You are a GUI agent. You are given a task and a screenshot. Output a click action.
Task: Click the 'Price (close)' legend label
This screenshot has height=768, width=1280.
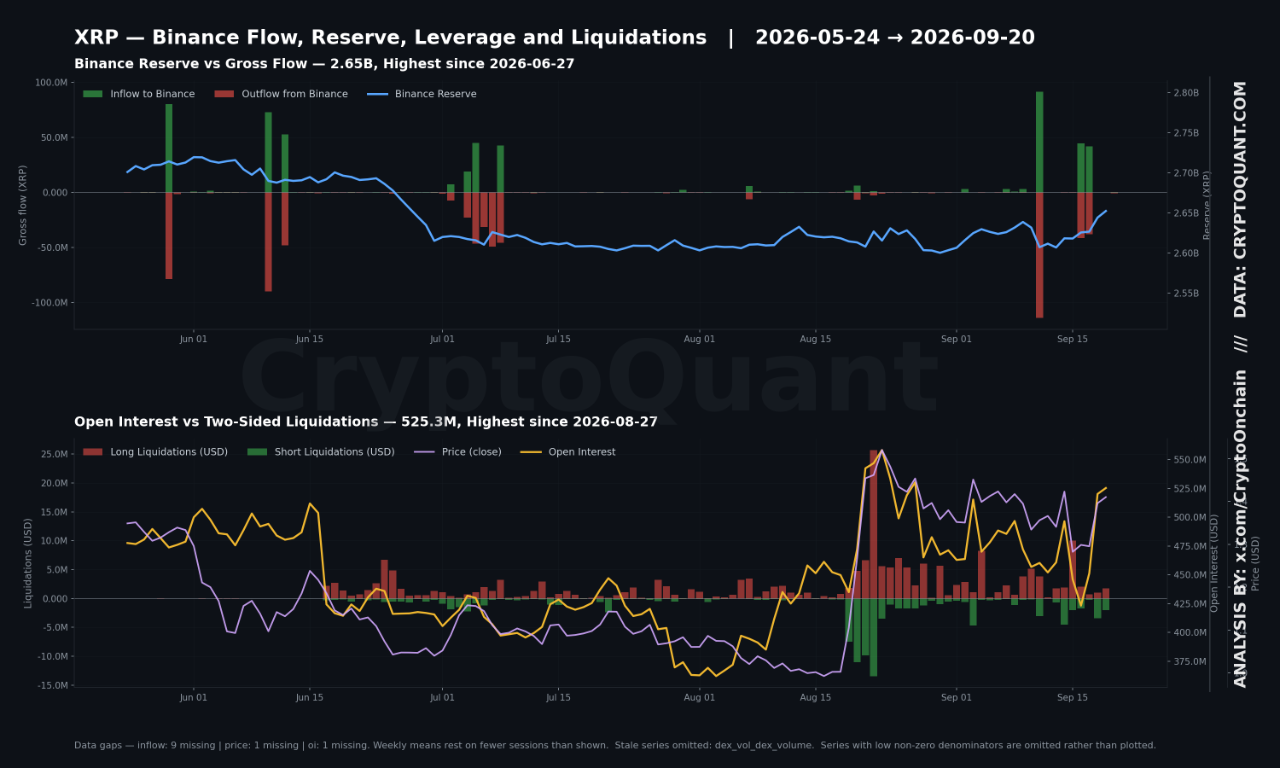tap(472, 452)
